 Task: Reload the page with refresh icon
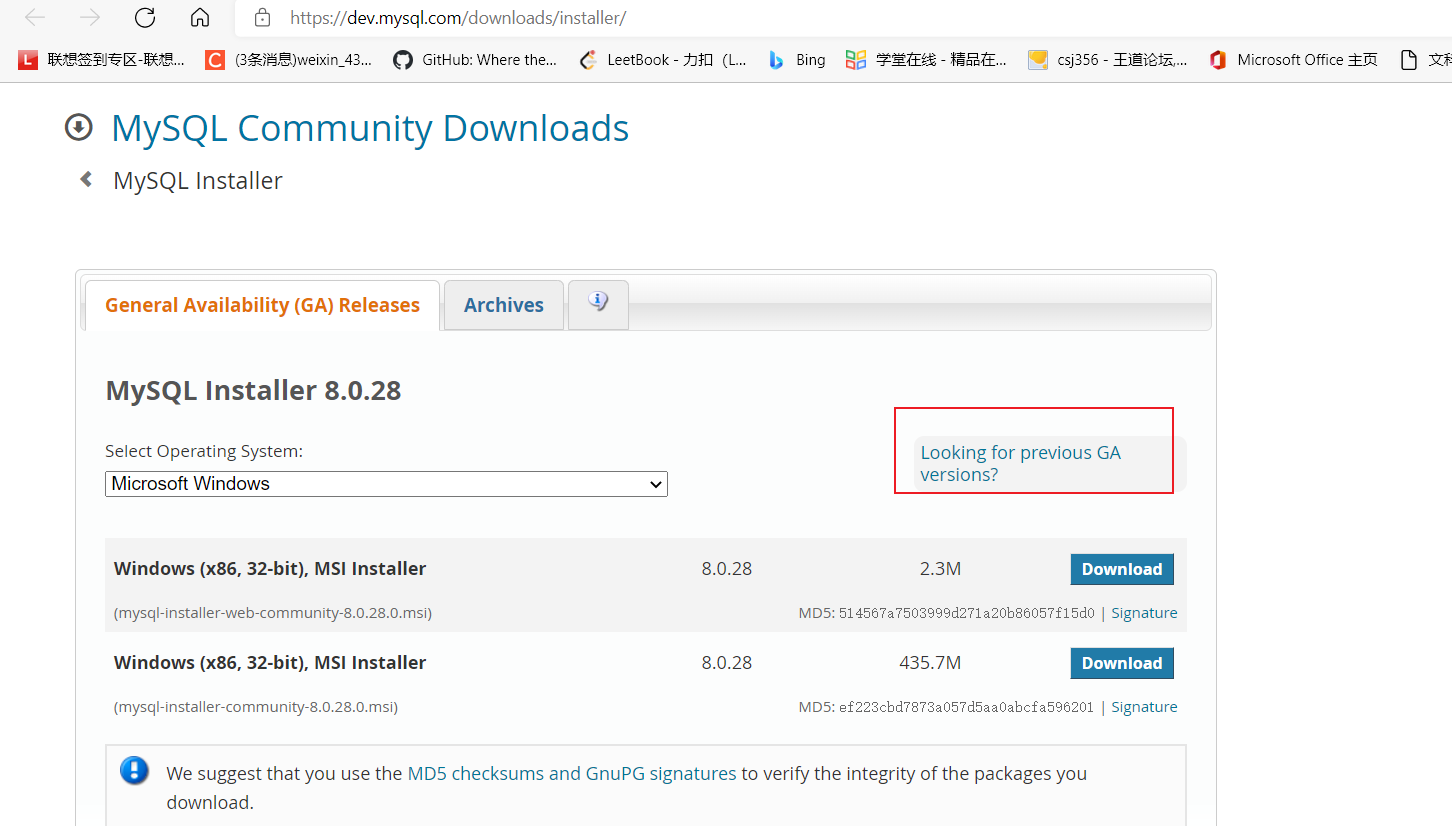pyautogui.click(x=145, y=17)
